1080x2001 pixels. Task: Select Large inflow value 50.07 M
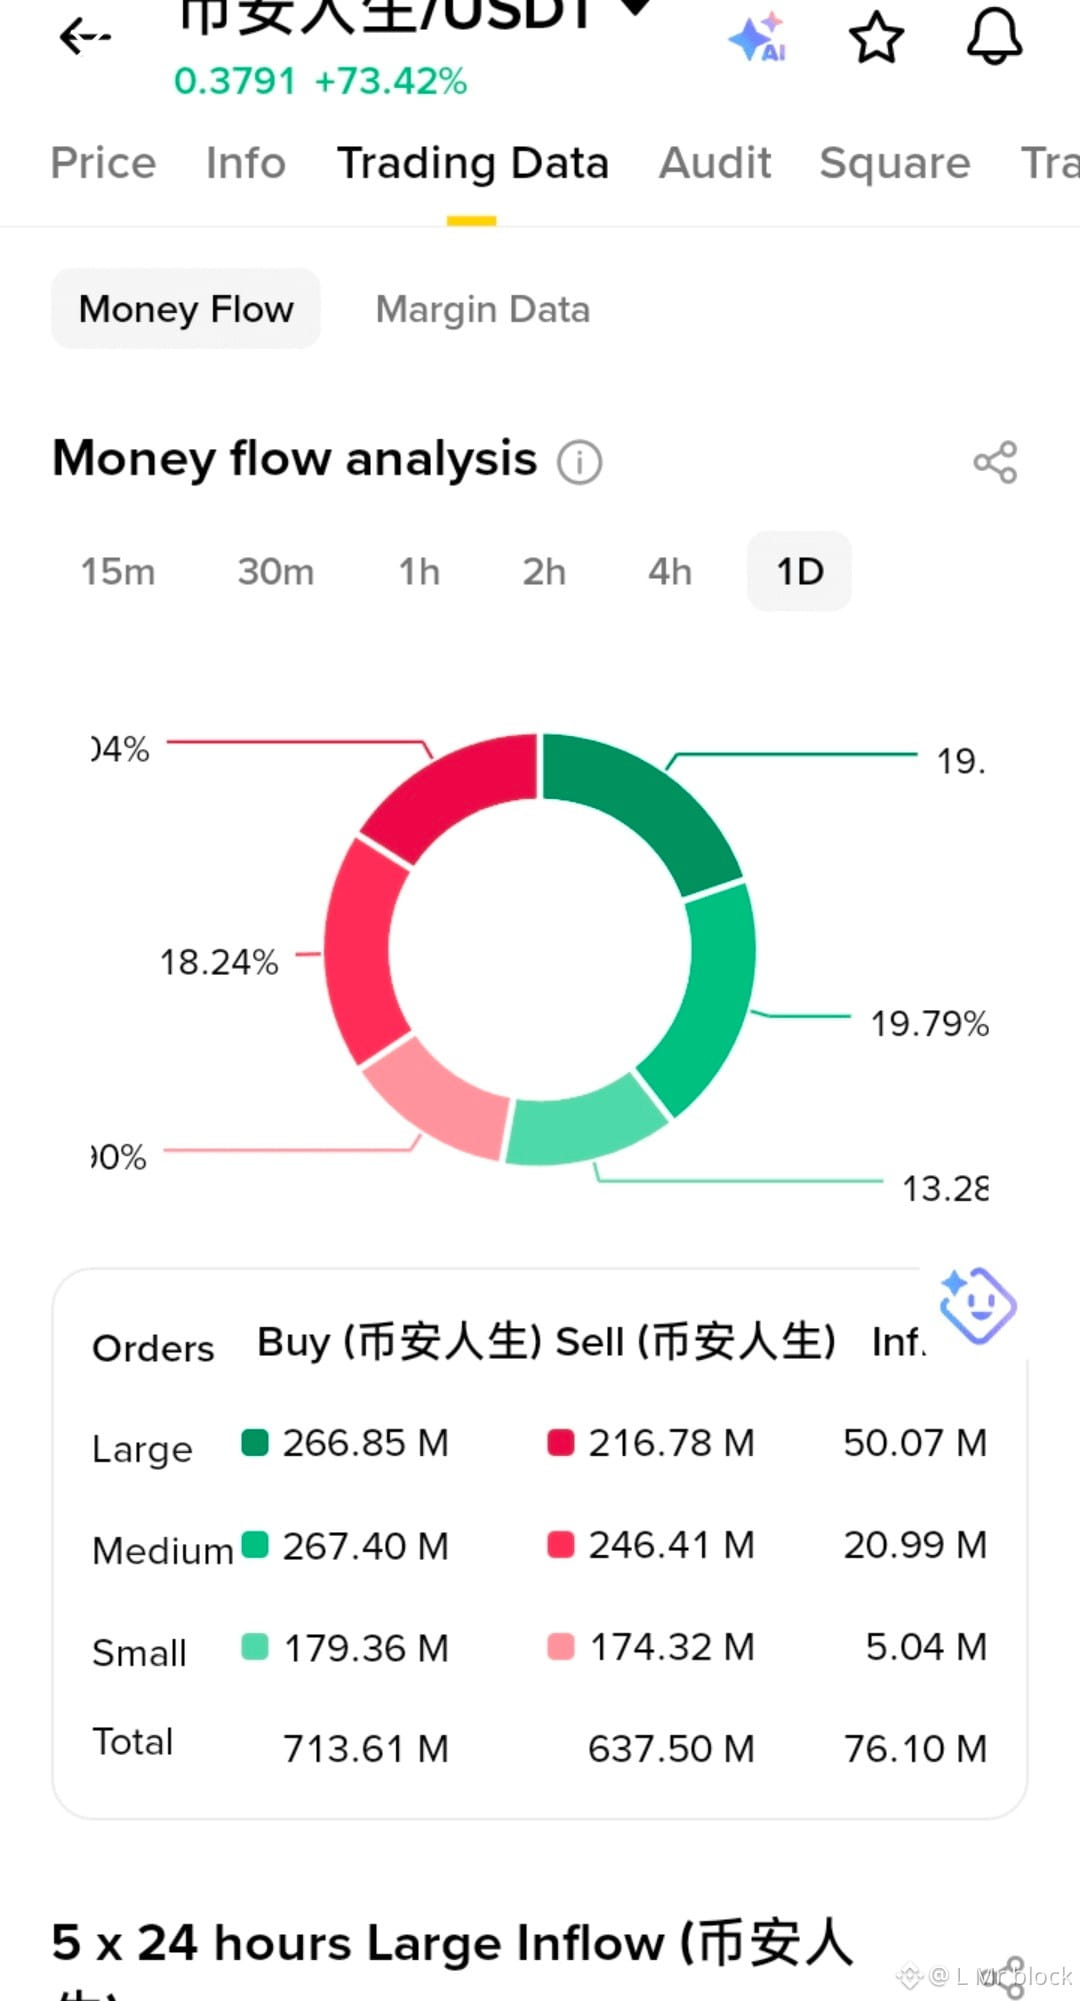(x=915, y=1443)
